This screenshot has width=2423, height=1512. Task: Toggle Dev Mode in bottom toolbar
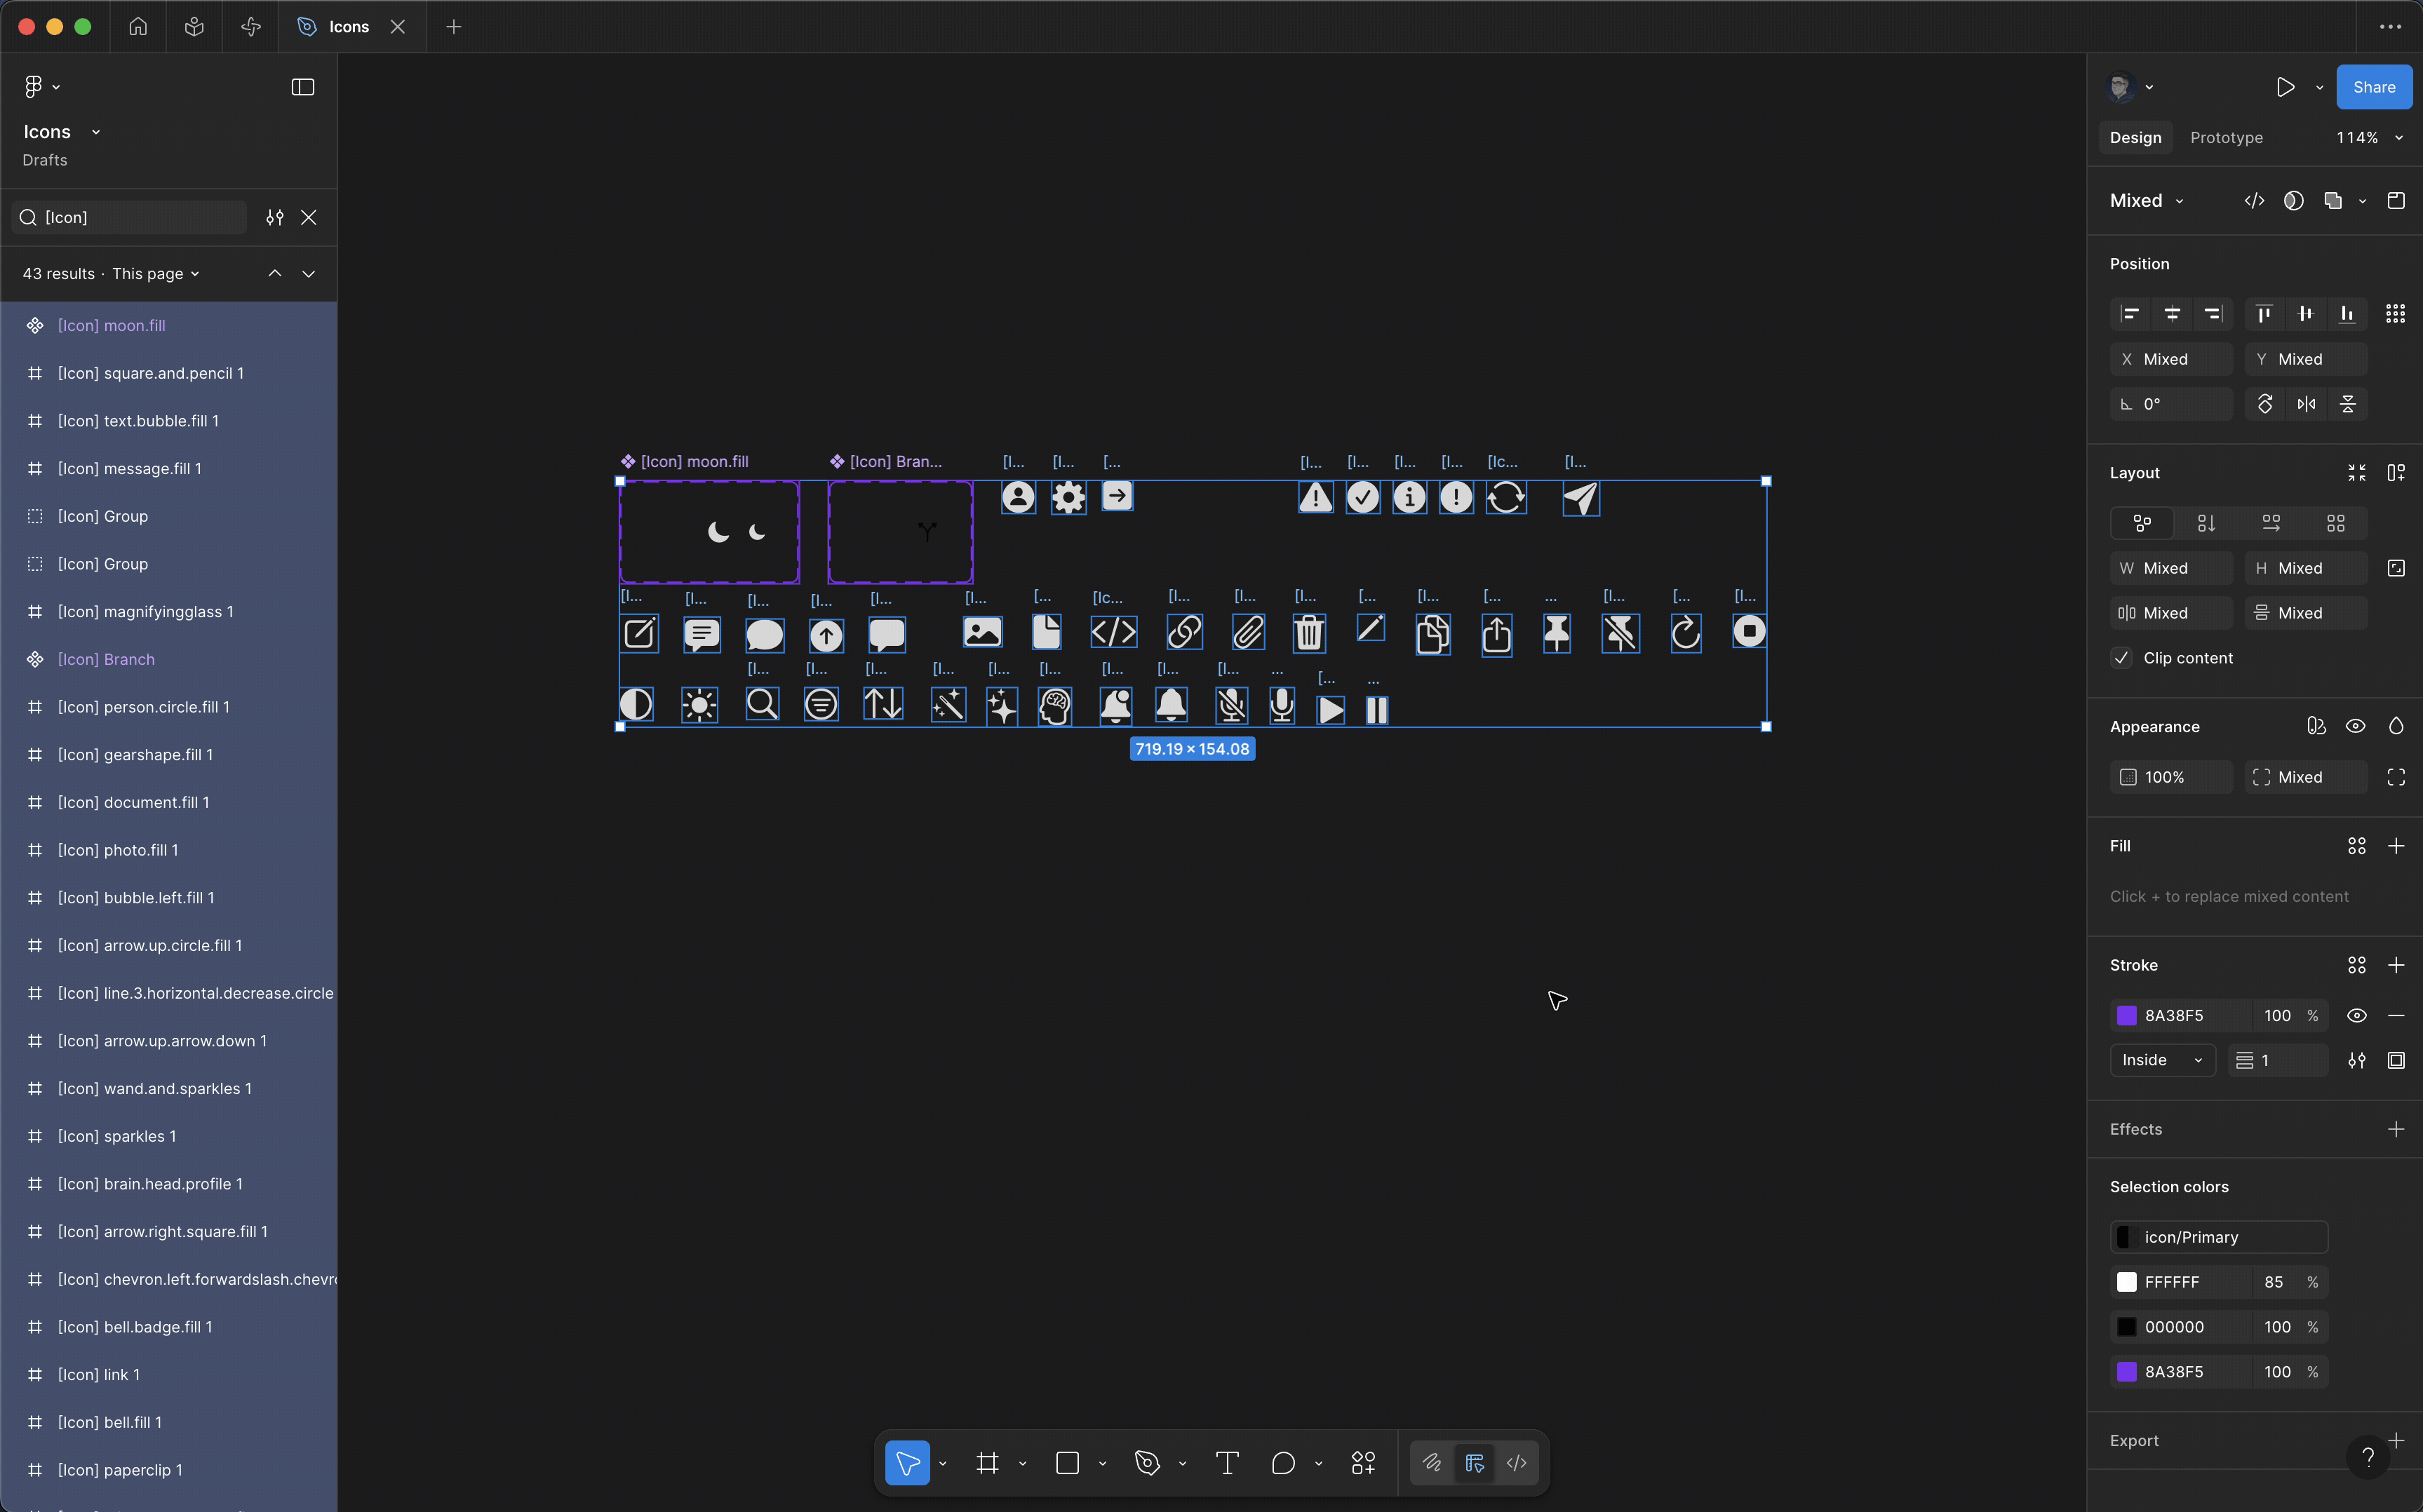[x=1516, y=1463]
